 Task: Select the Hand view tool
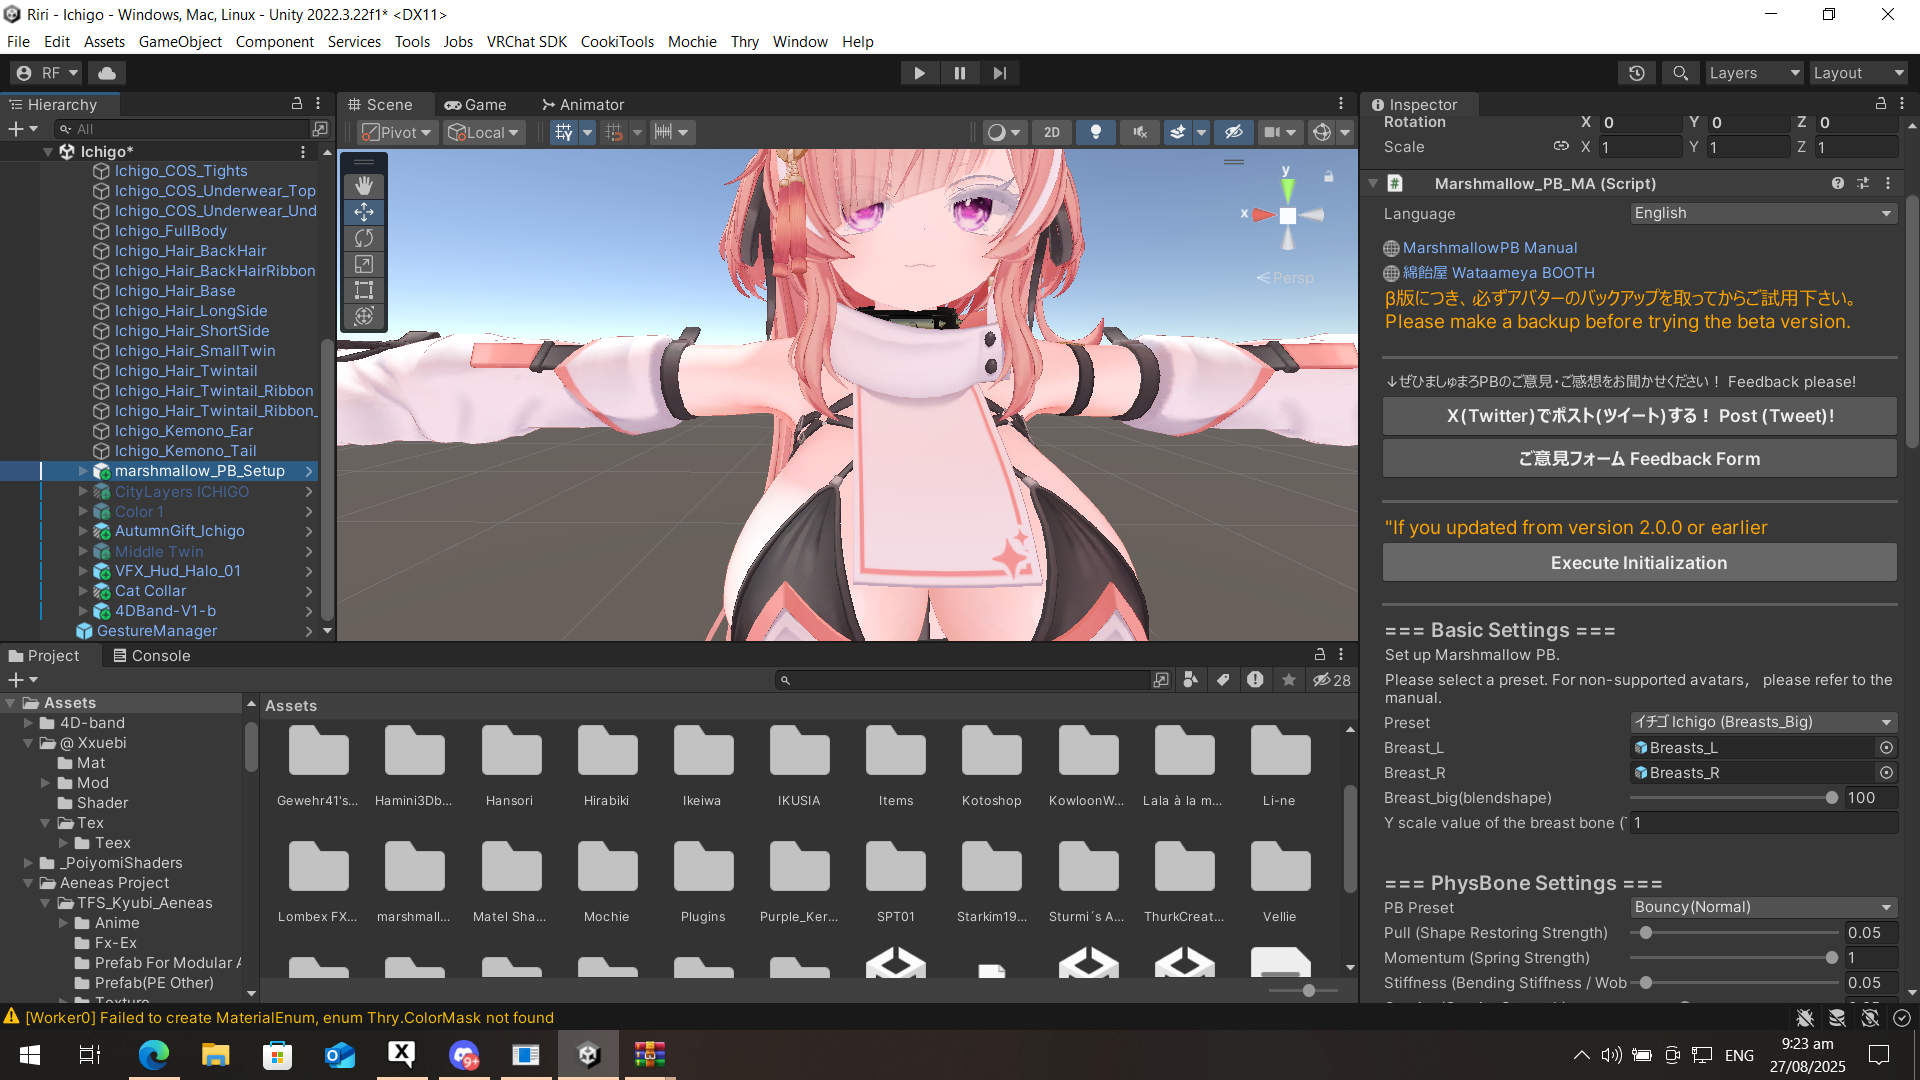coord(364,186)
